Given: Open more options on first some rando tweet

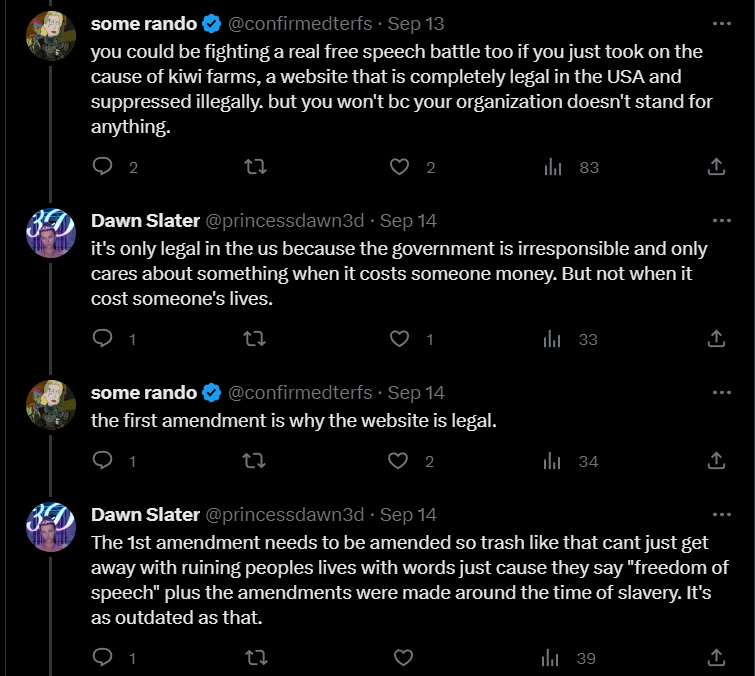Looking at the screenshot, I should point(721,23).
